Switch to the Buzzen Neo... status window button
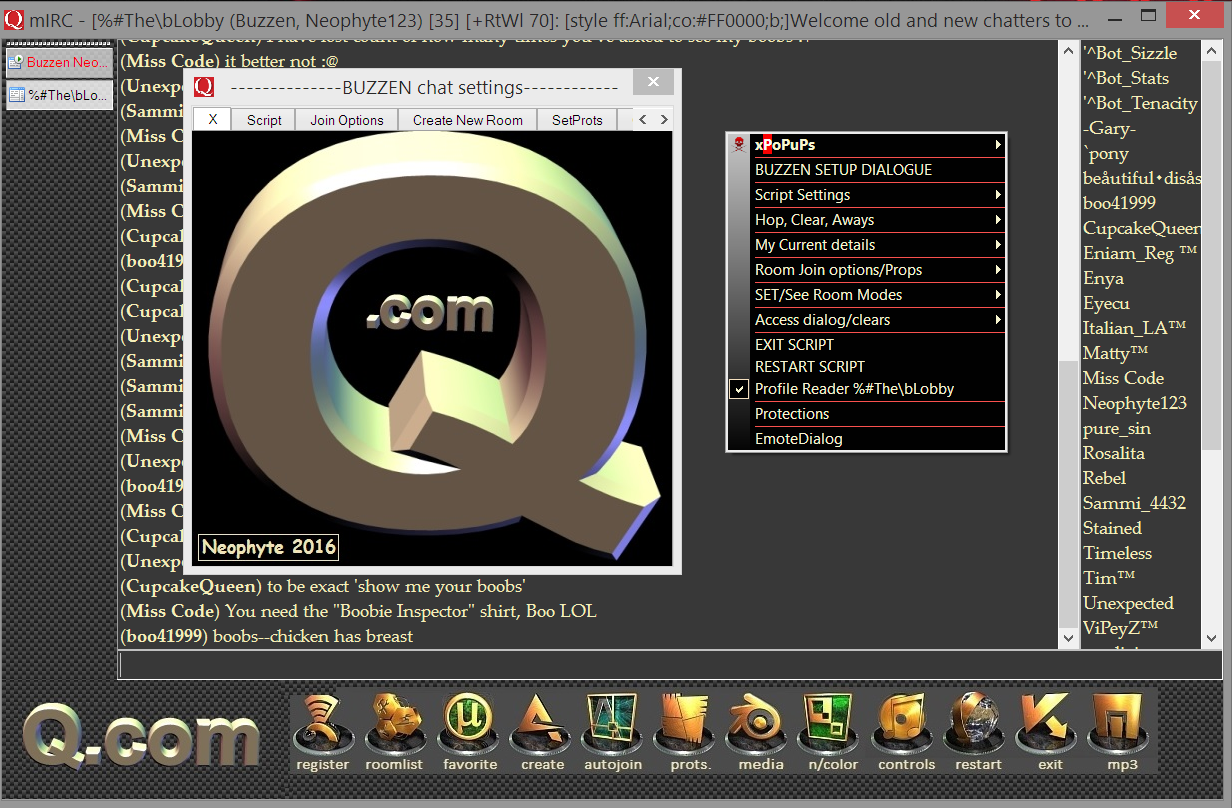Image resolution: width=1232 pixels, height=808 pixels. [59, 63]
